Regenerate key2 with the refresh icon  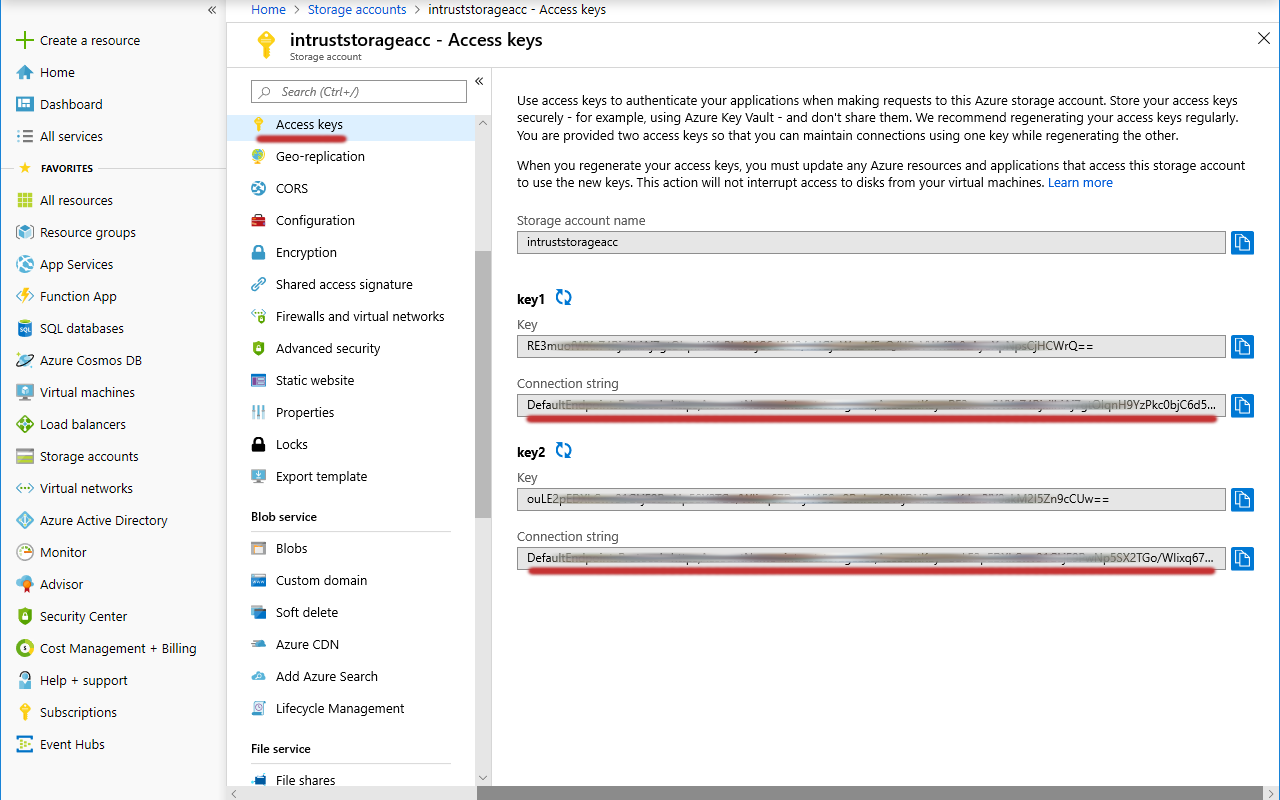[x=564, y=451]
